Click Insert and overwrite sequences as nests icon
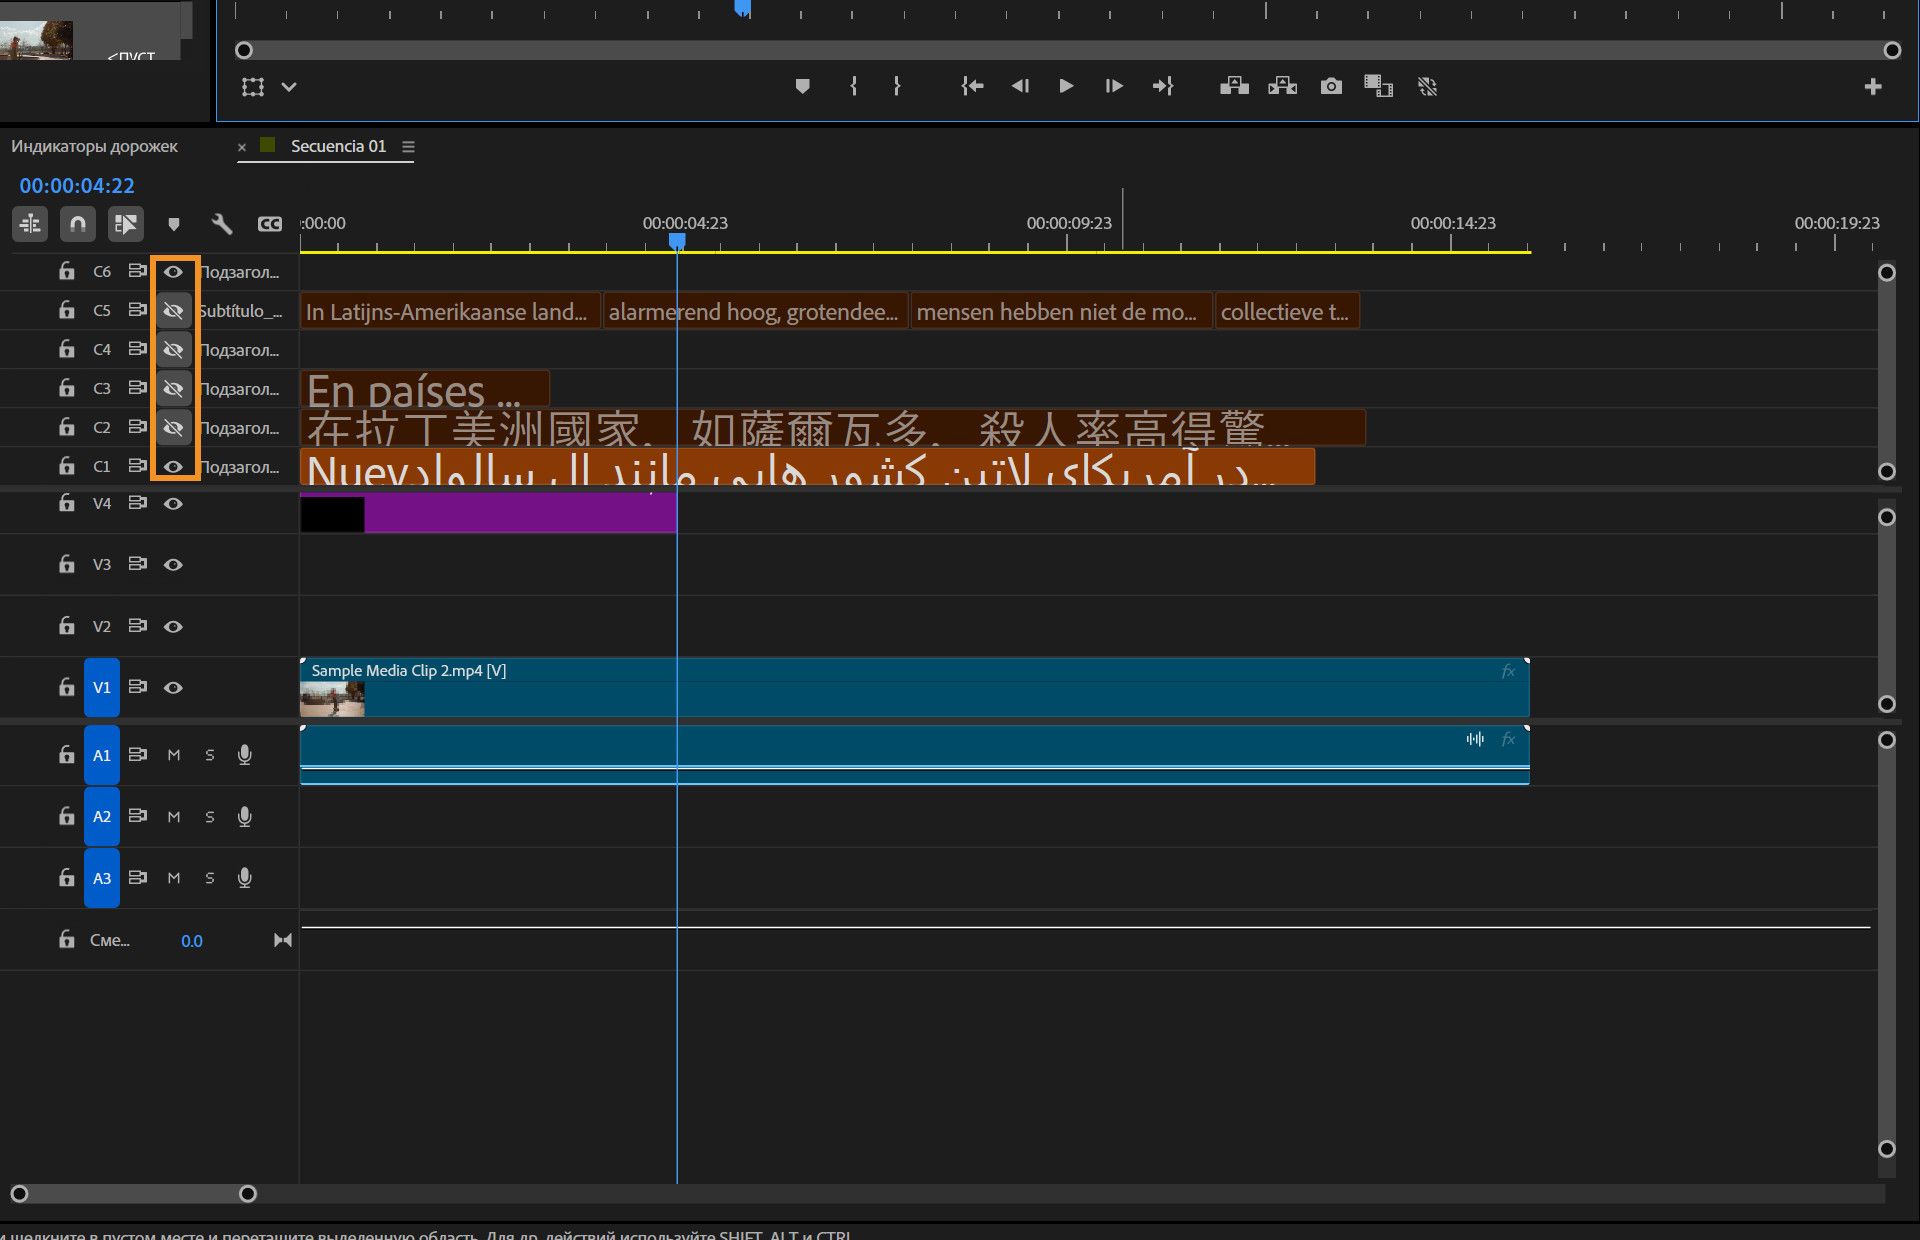The image size is (1920, 1240). tap(30, 224)
